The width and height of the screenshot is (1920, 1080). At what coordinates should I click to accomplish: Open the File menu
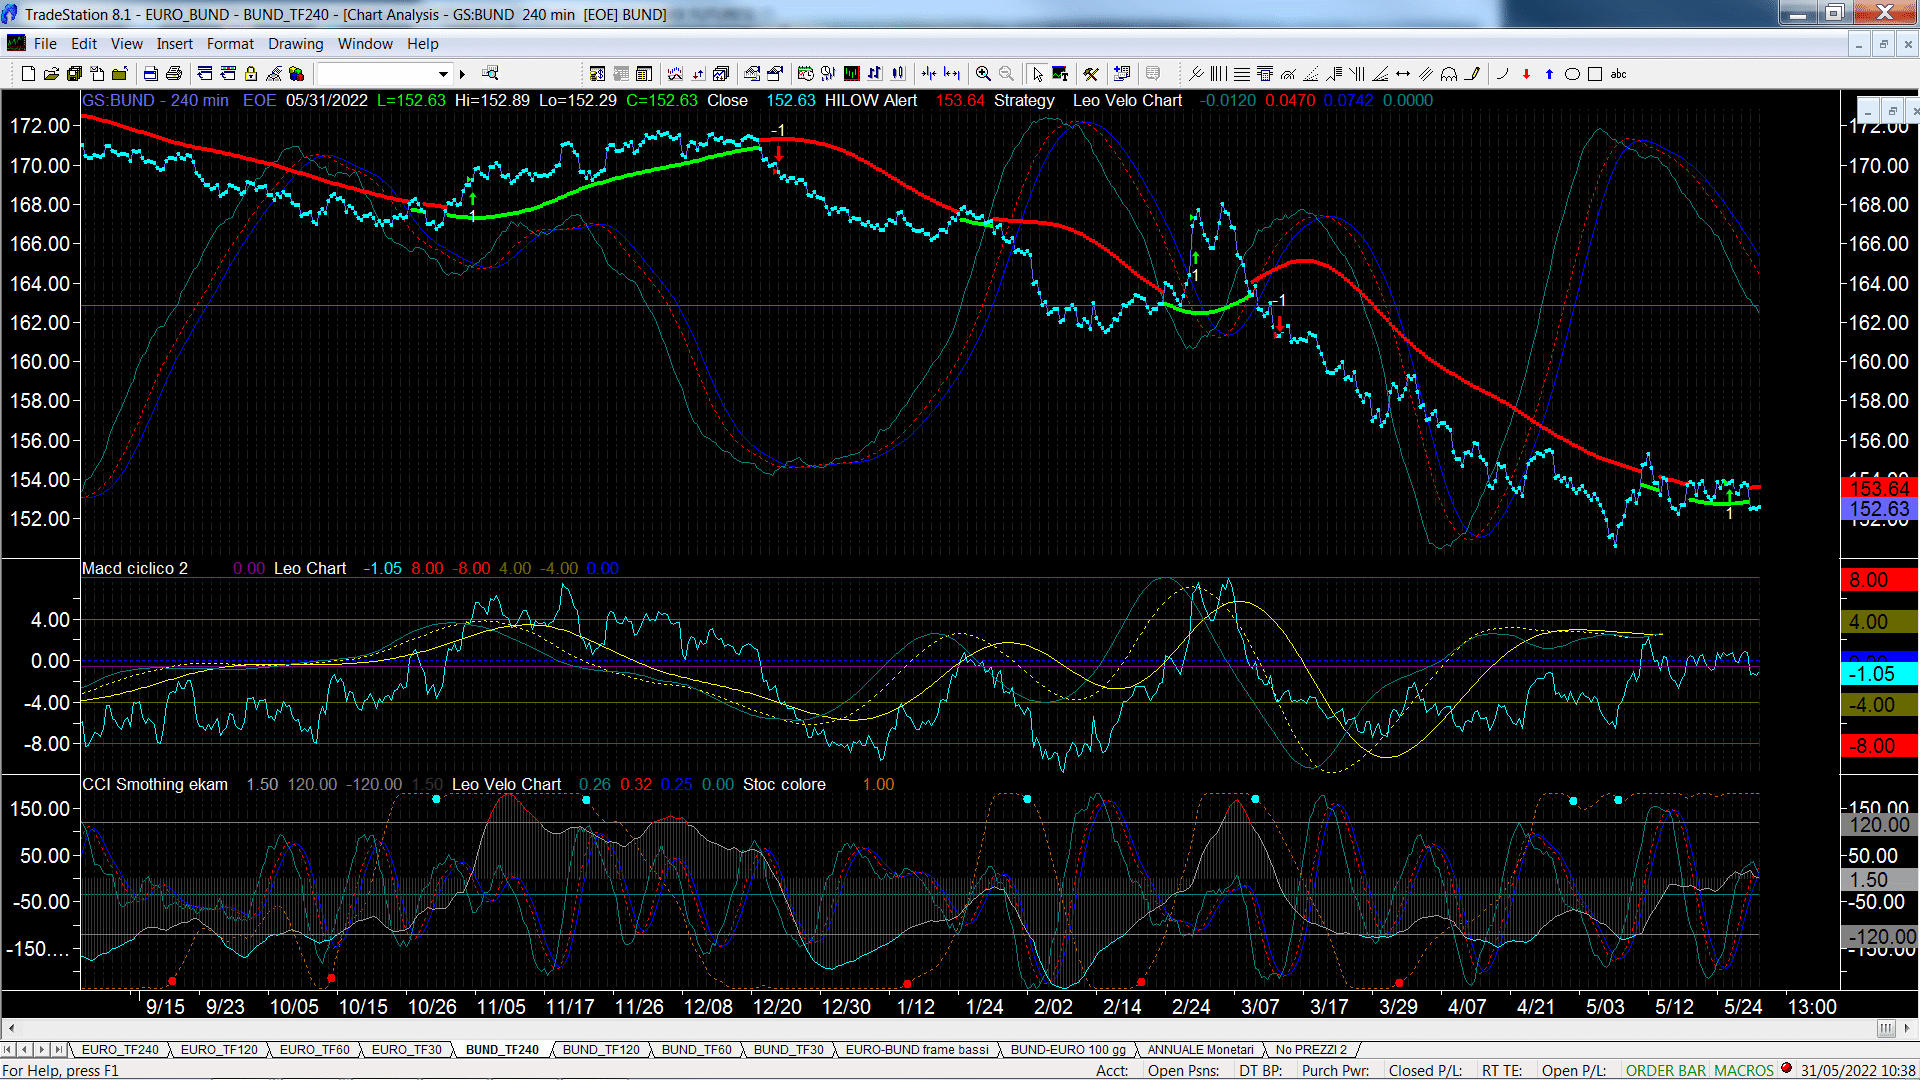45,44
